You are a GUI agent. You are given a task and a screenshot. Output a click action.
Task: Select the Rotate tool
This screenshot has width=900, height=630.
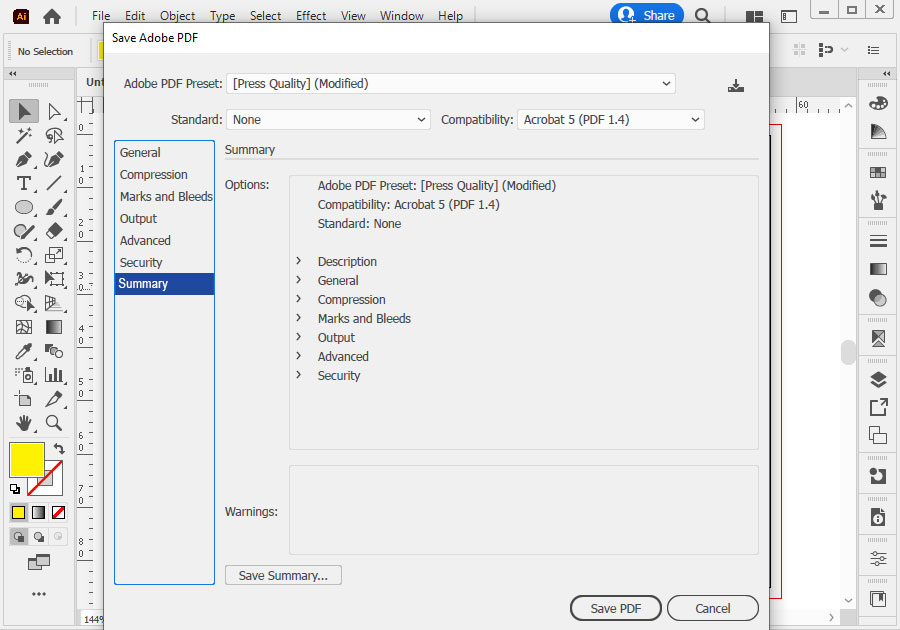point(24,255)
